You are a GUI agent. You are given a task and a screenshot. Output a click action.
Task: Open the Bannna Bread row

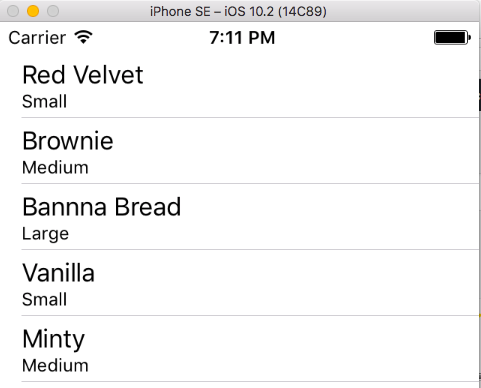[x=239, y=217]
